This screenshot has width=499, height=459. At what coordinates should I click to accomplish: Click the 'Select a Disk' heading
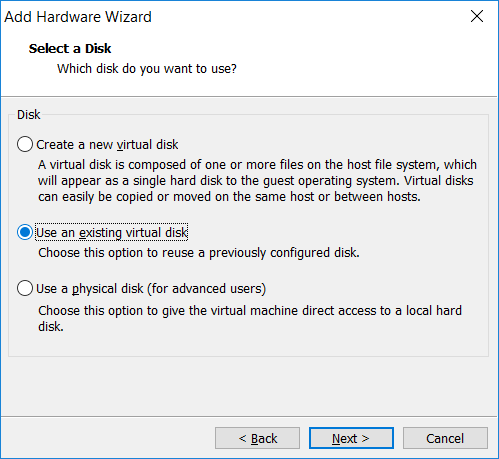70,49
